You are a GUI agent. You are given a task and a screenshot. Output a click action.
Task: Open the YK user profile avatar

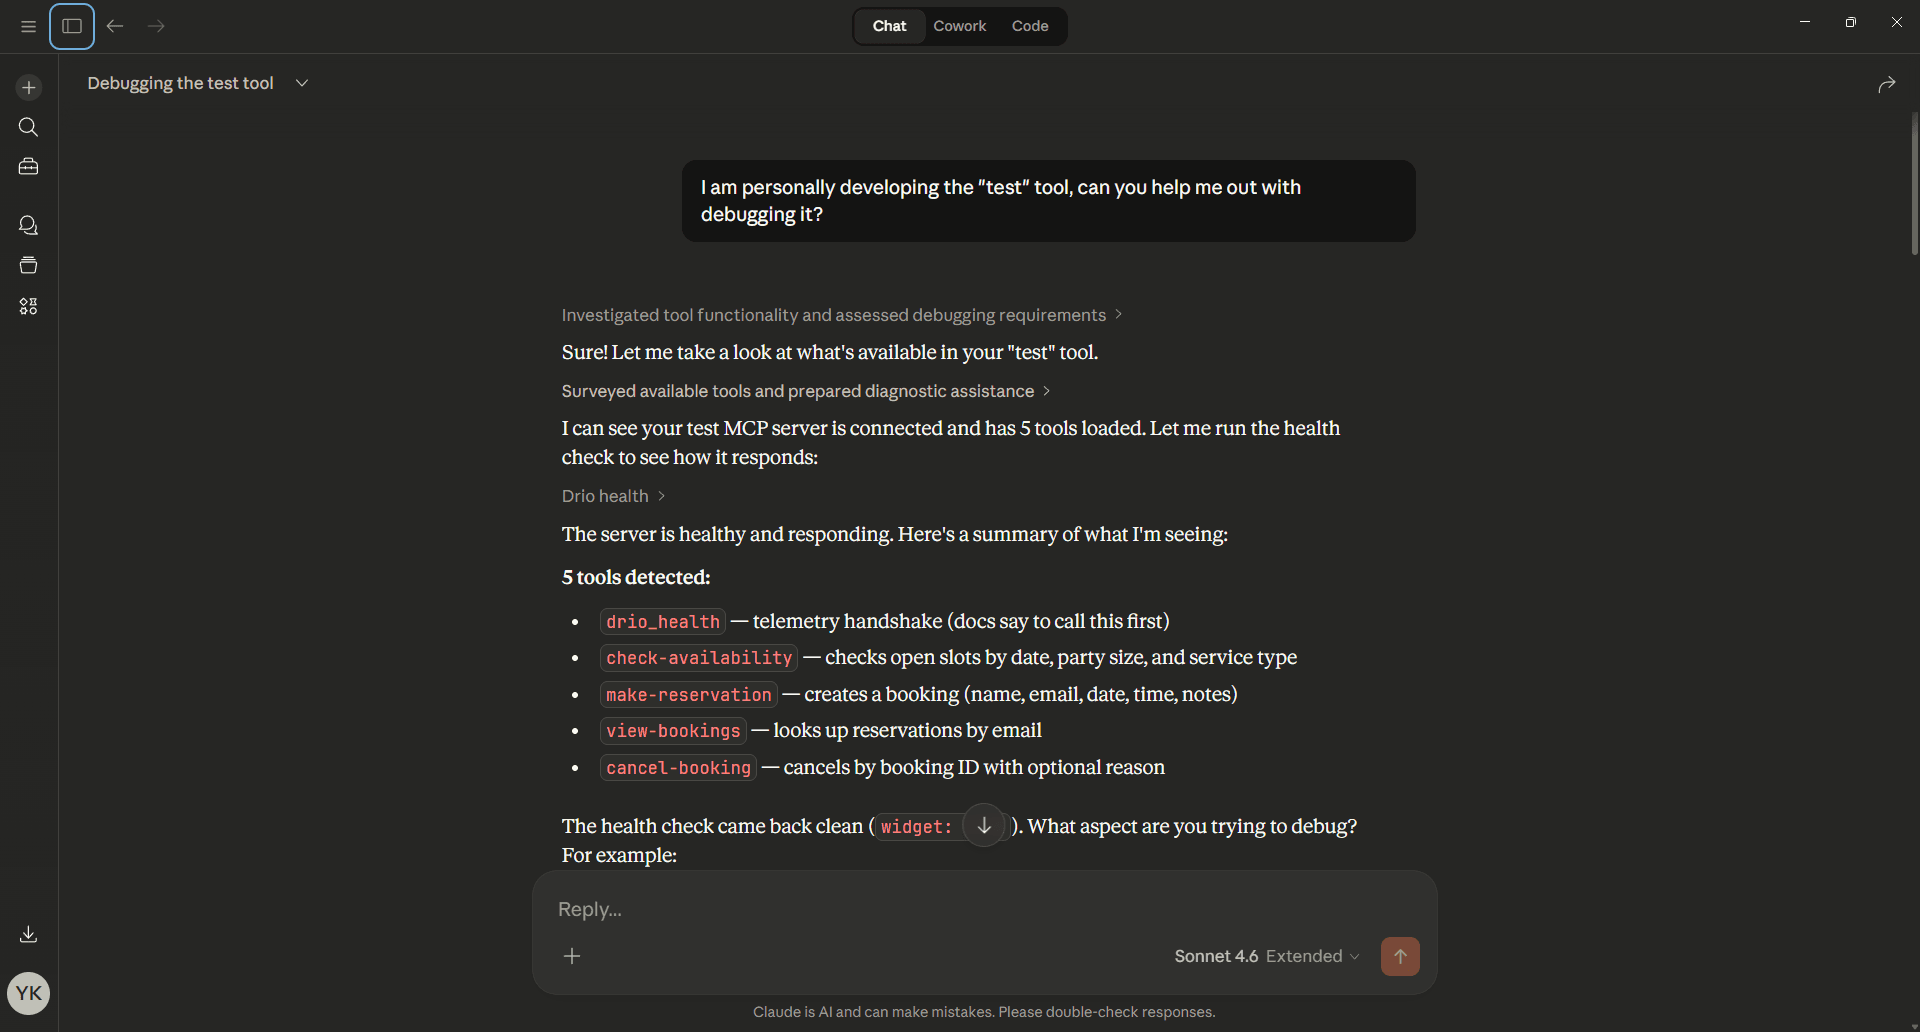[x=28, y=993]
